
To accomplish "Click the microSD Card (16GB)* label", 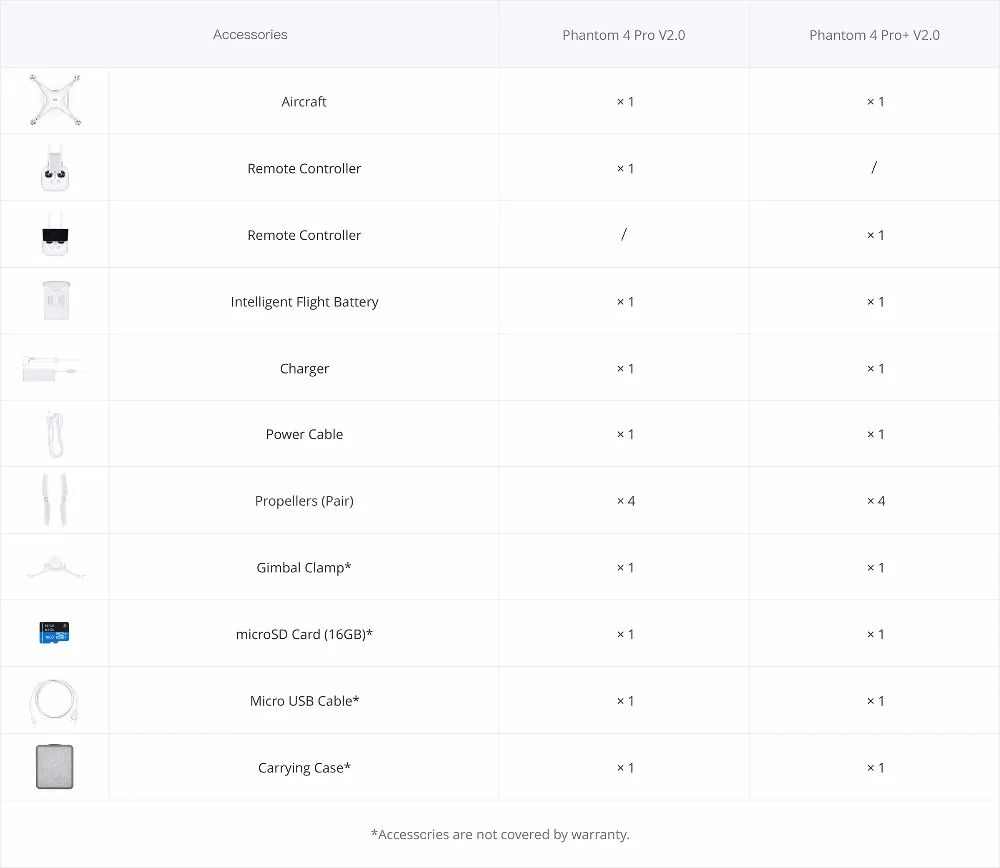I will [x=304, y=634].
